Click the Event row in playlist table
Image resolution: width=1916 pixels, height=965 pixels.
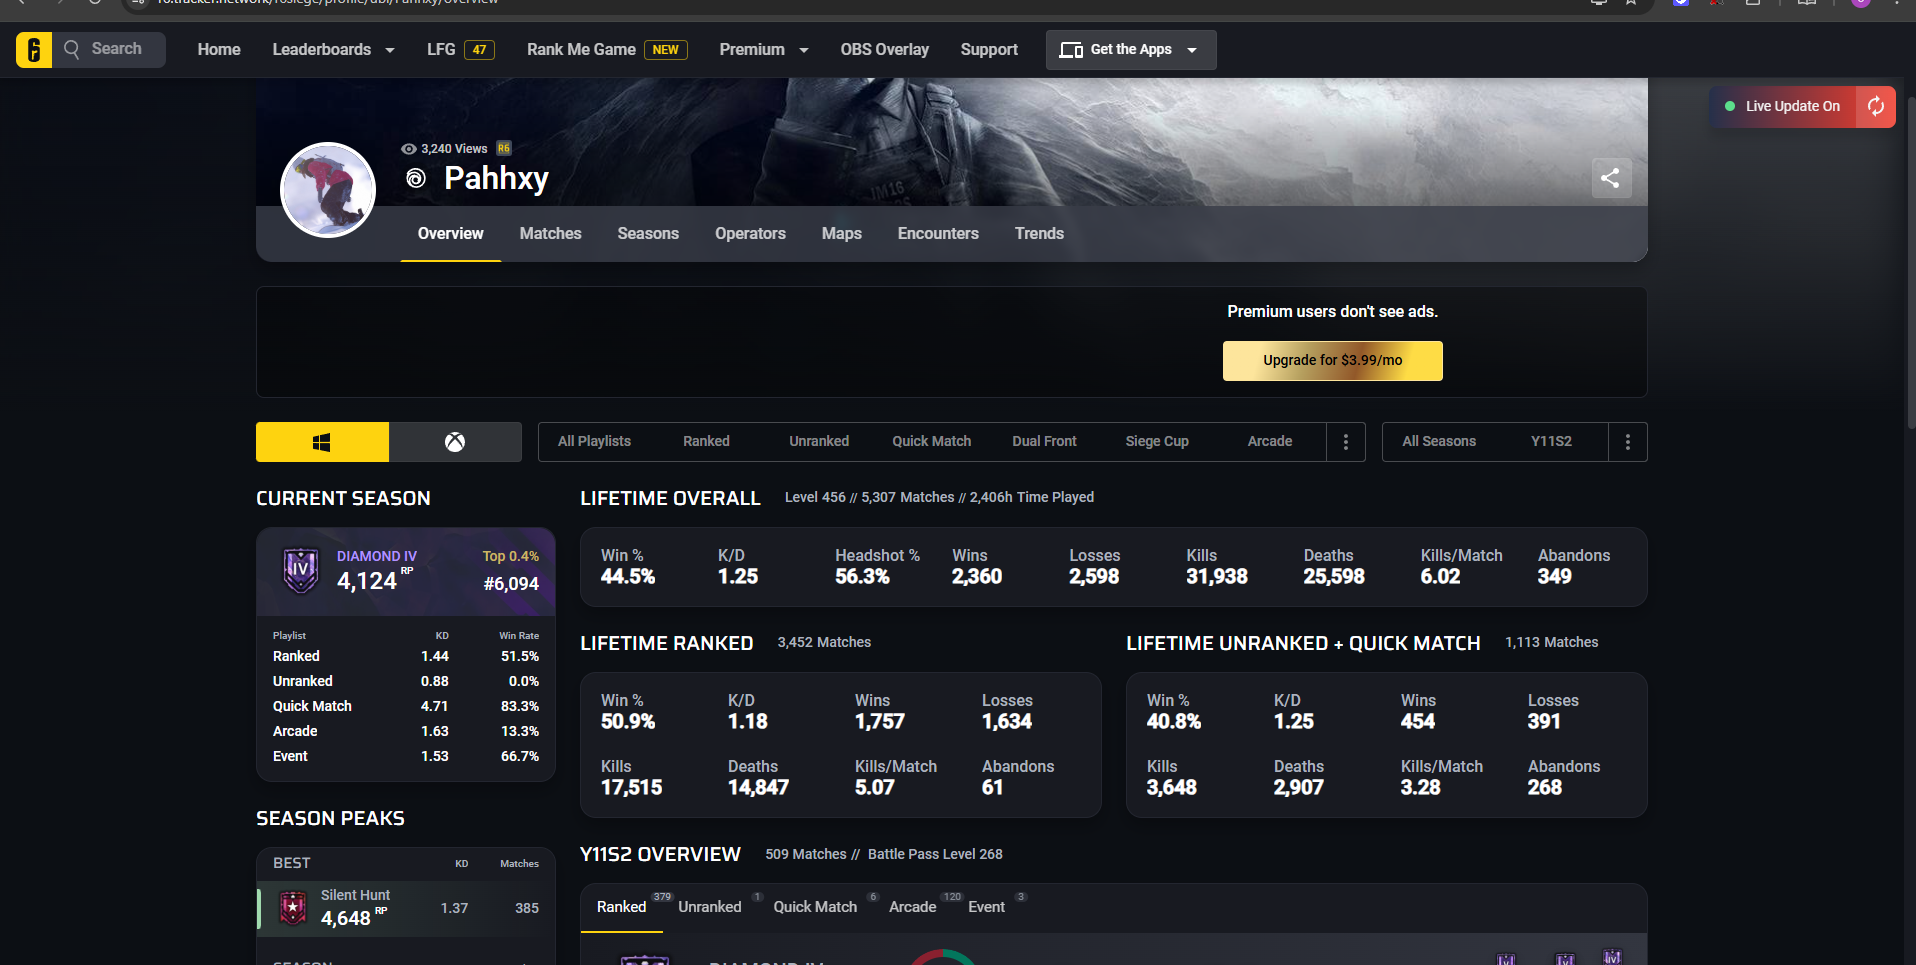(406, 757)
